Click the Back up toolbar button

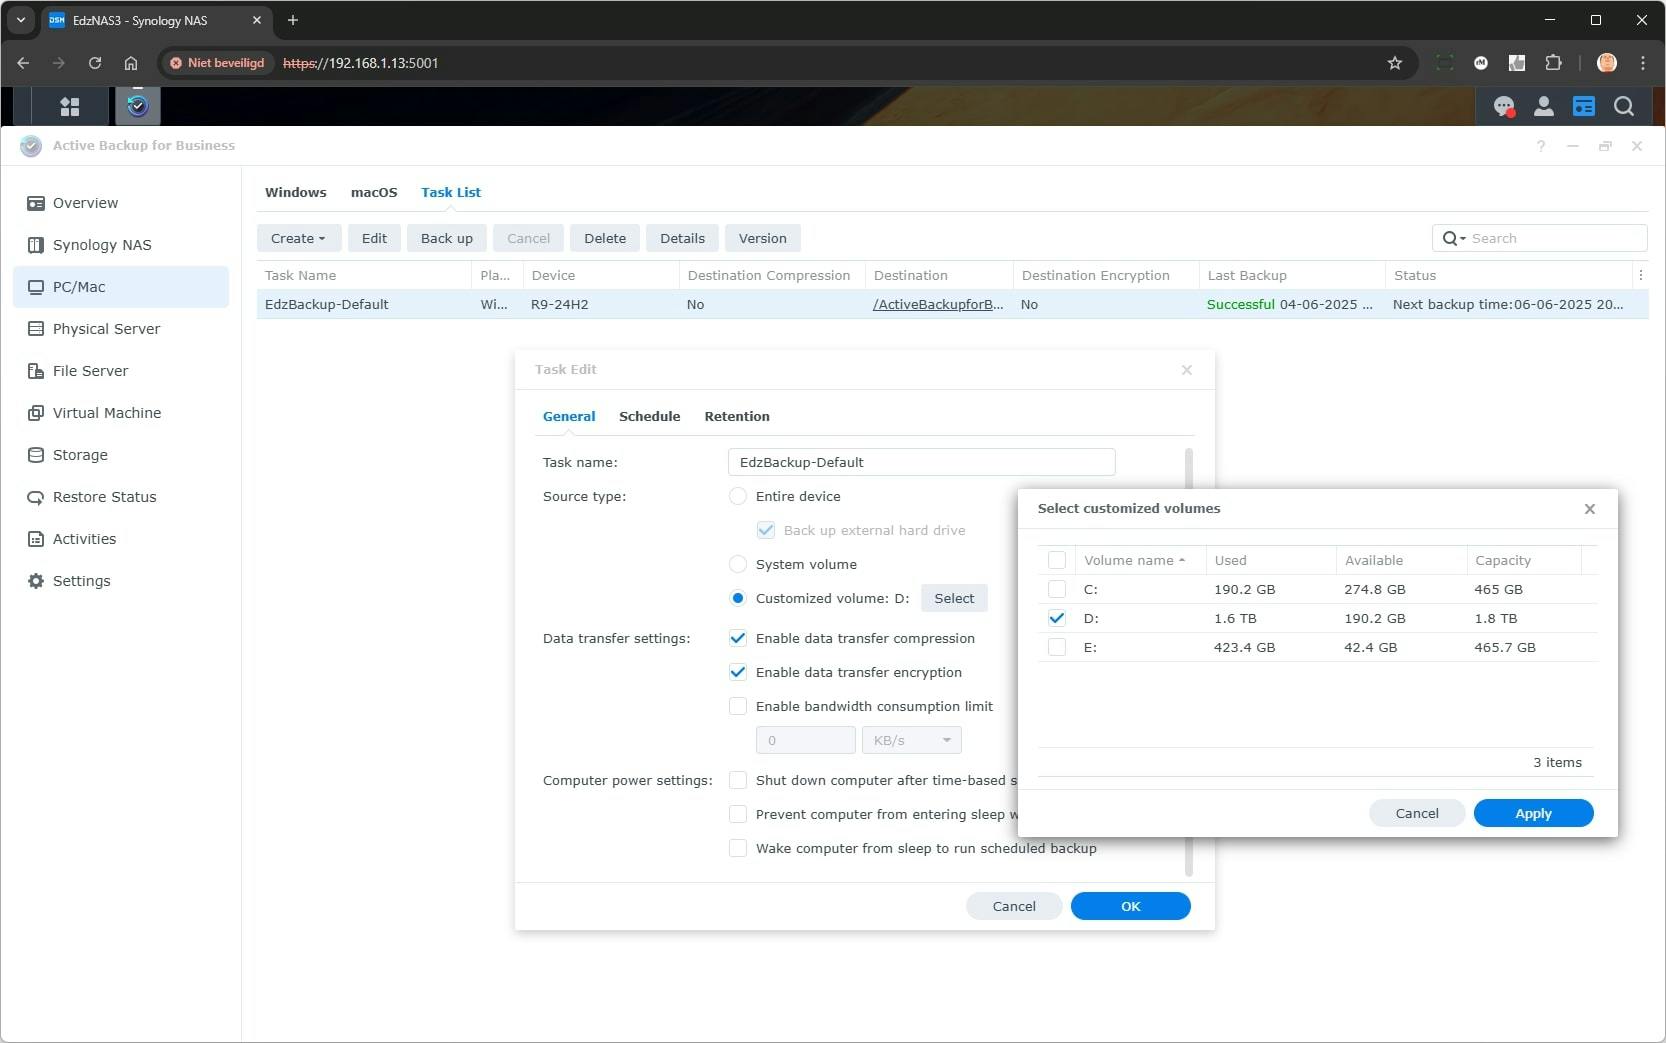tap(447, 238)
